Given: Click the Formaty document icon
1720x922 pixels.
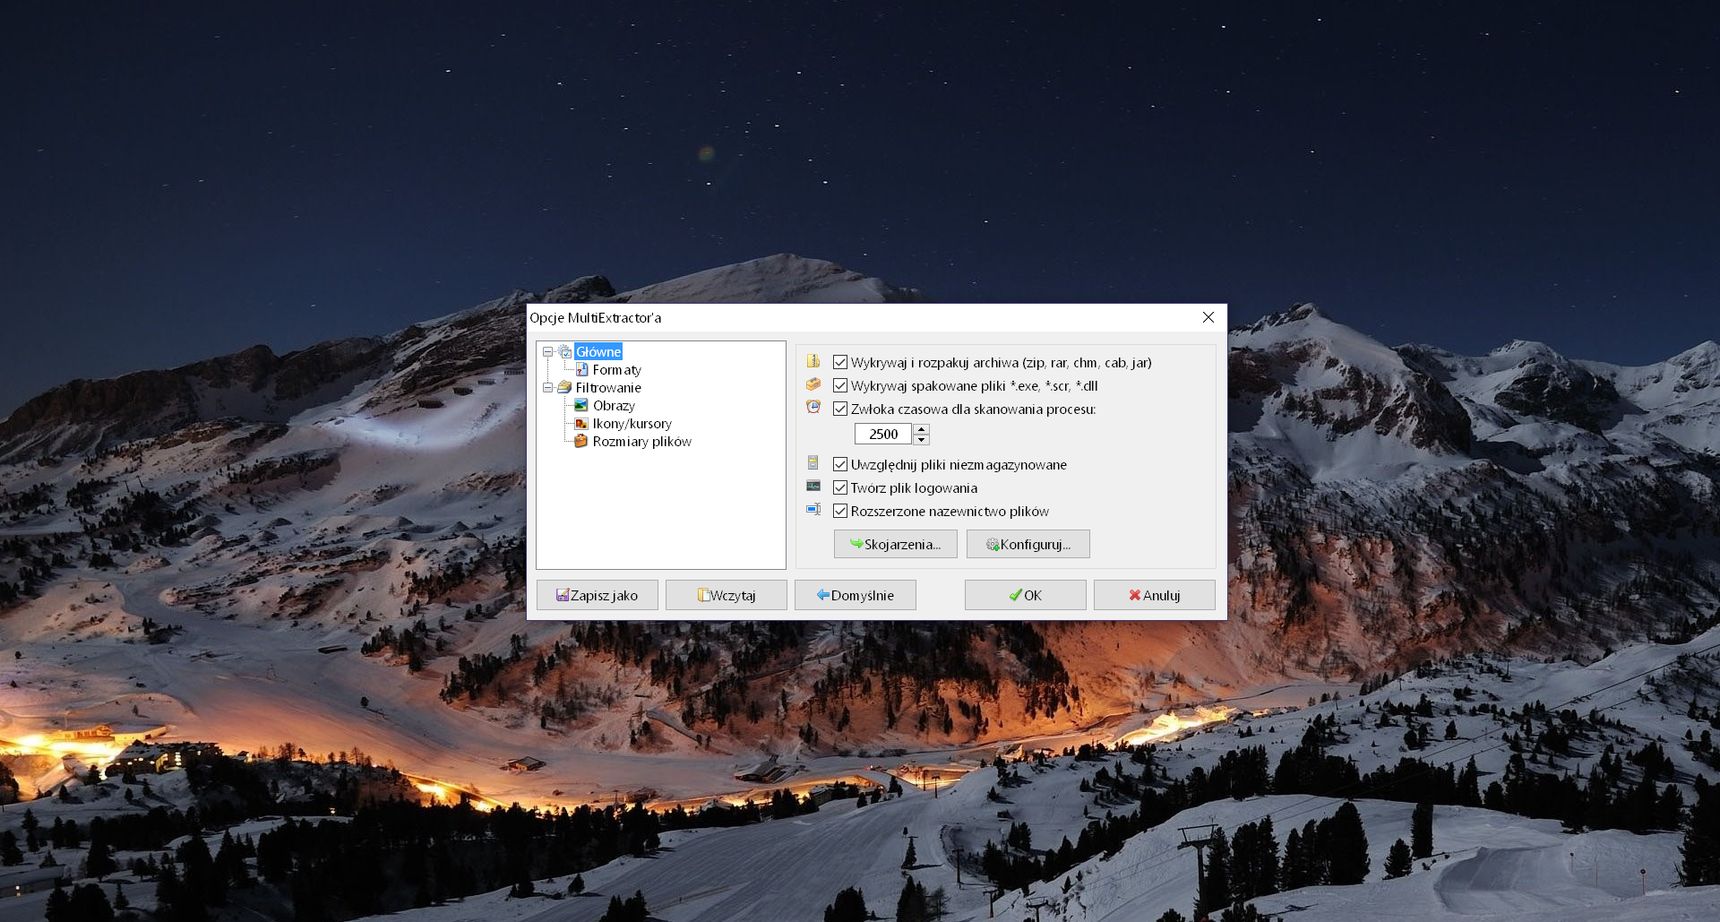Looking at the screenshot, I should [582, 370].
